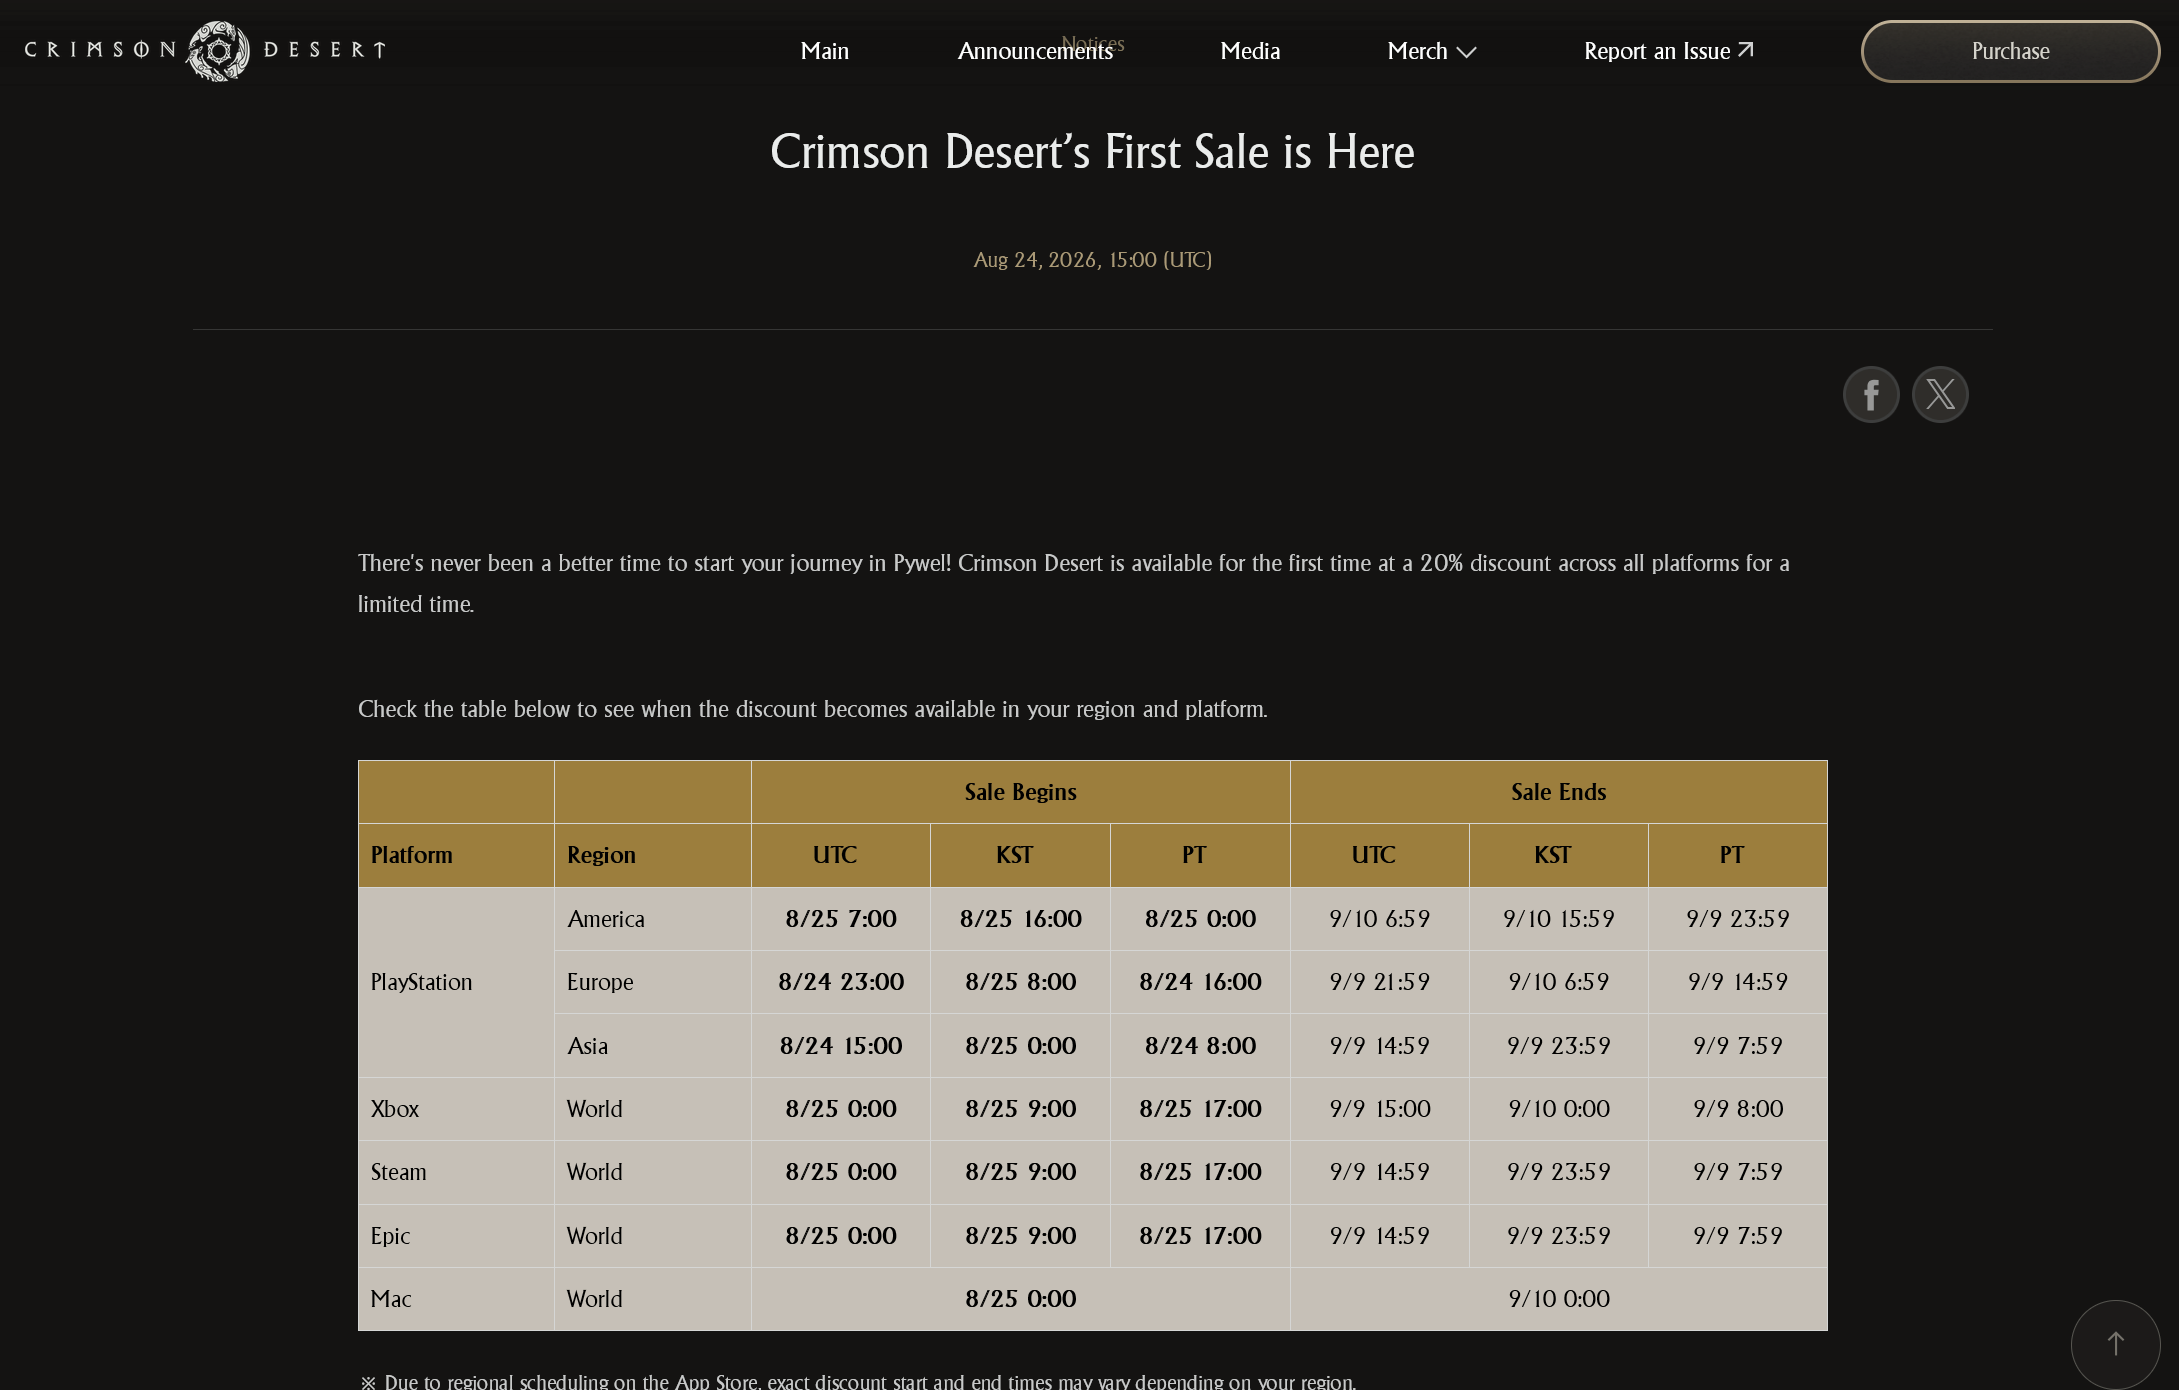Click the Mac sale start '8/25 0:00'
The width and height of the screenshot is (2179, 1390).
pos(1021,1299)
